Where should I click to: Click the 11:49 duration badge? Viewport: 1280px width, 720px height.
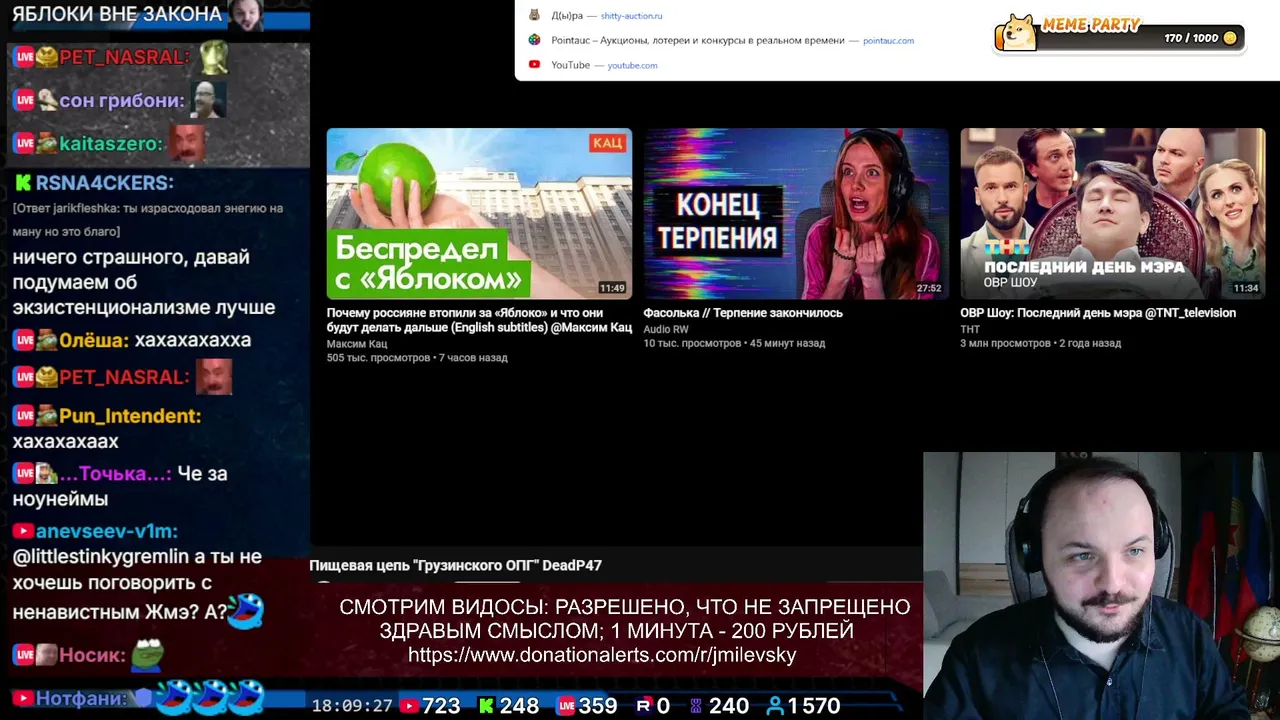pos(612,288)
